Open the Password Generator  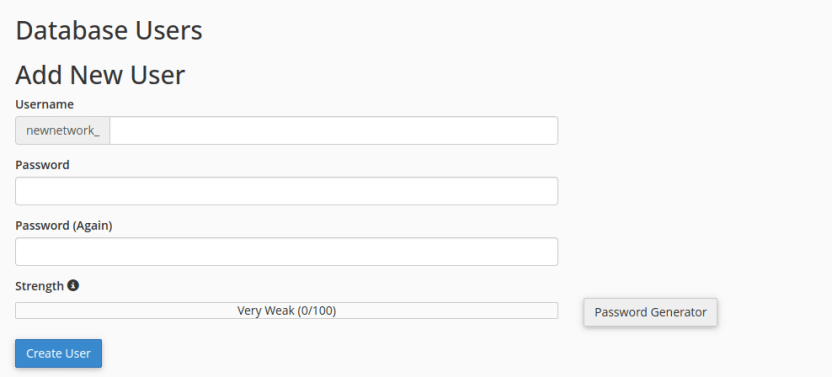point(651,312)
